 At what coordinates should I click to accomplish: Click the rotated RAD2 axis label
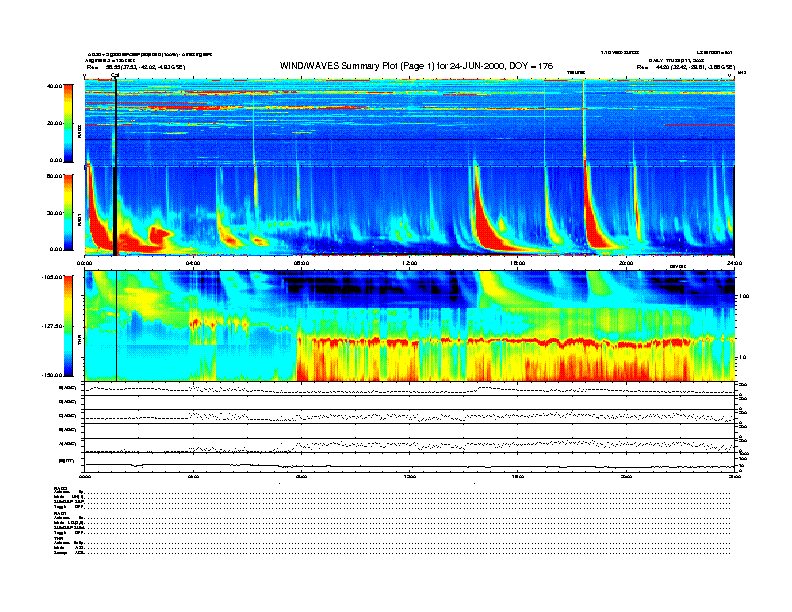(79, 132)
